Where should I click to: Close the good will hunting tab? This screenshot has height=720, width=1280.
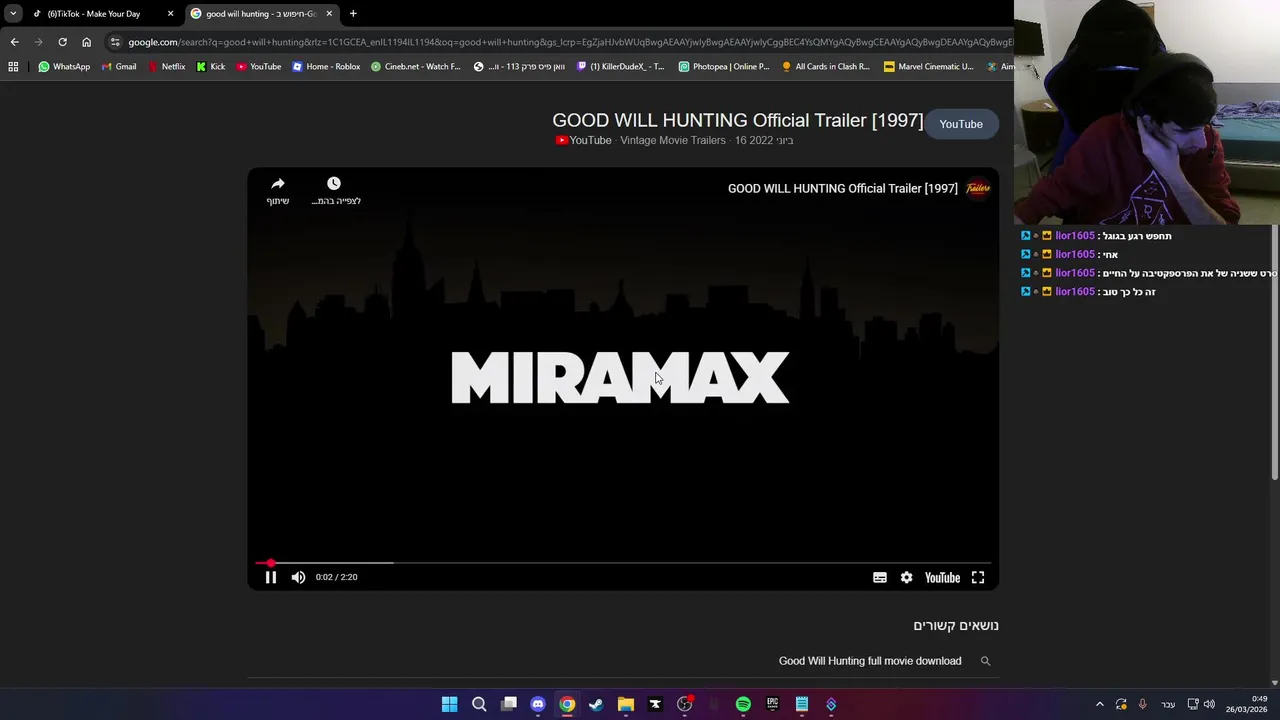coord(329,14)
